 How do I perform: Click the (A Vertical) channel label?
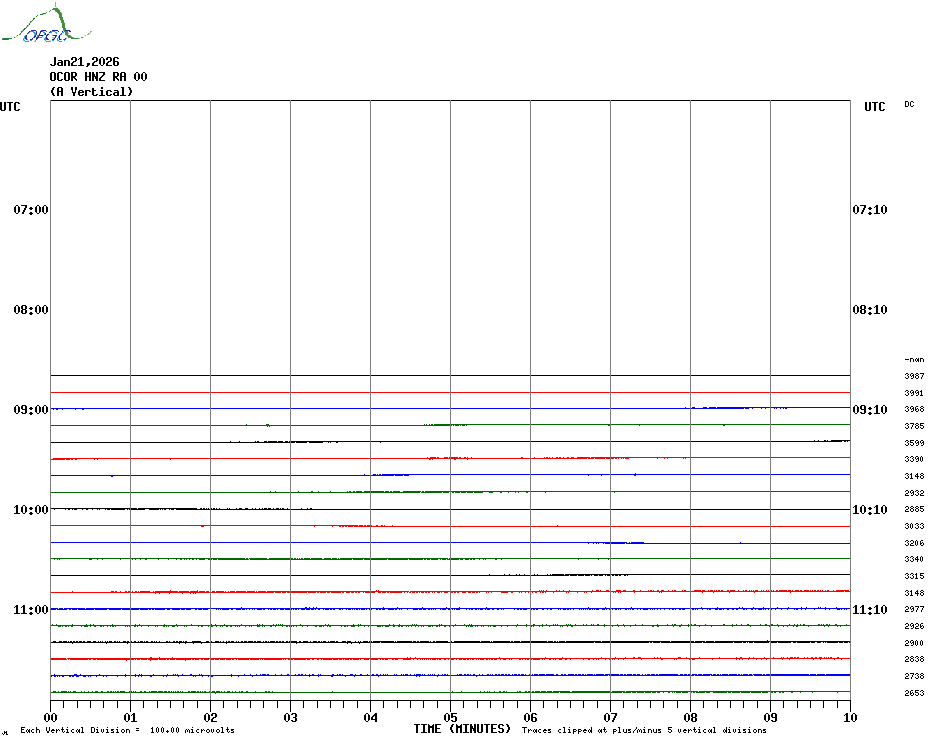91,92
